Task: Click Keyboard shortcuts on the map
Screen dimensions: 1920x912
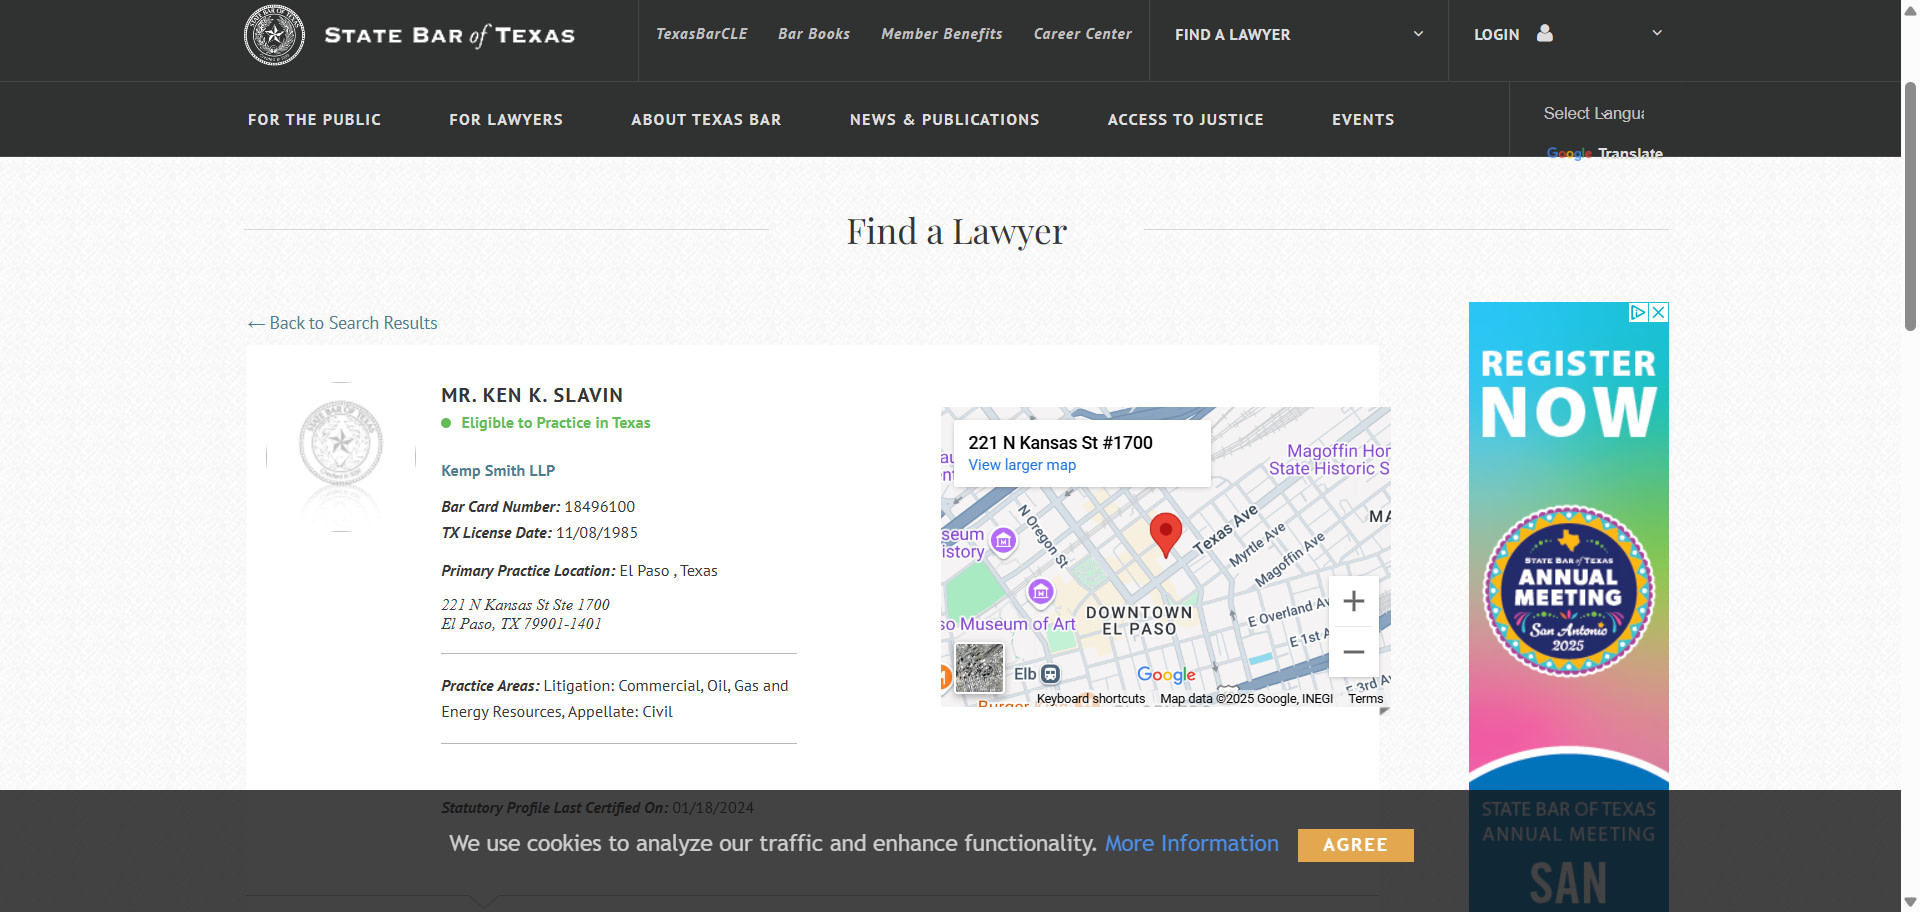Action: pos(1090,699)
